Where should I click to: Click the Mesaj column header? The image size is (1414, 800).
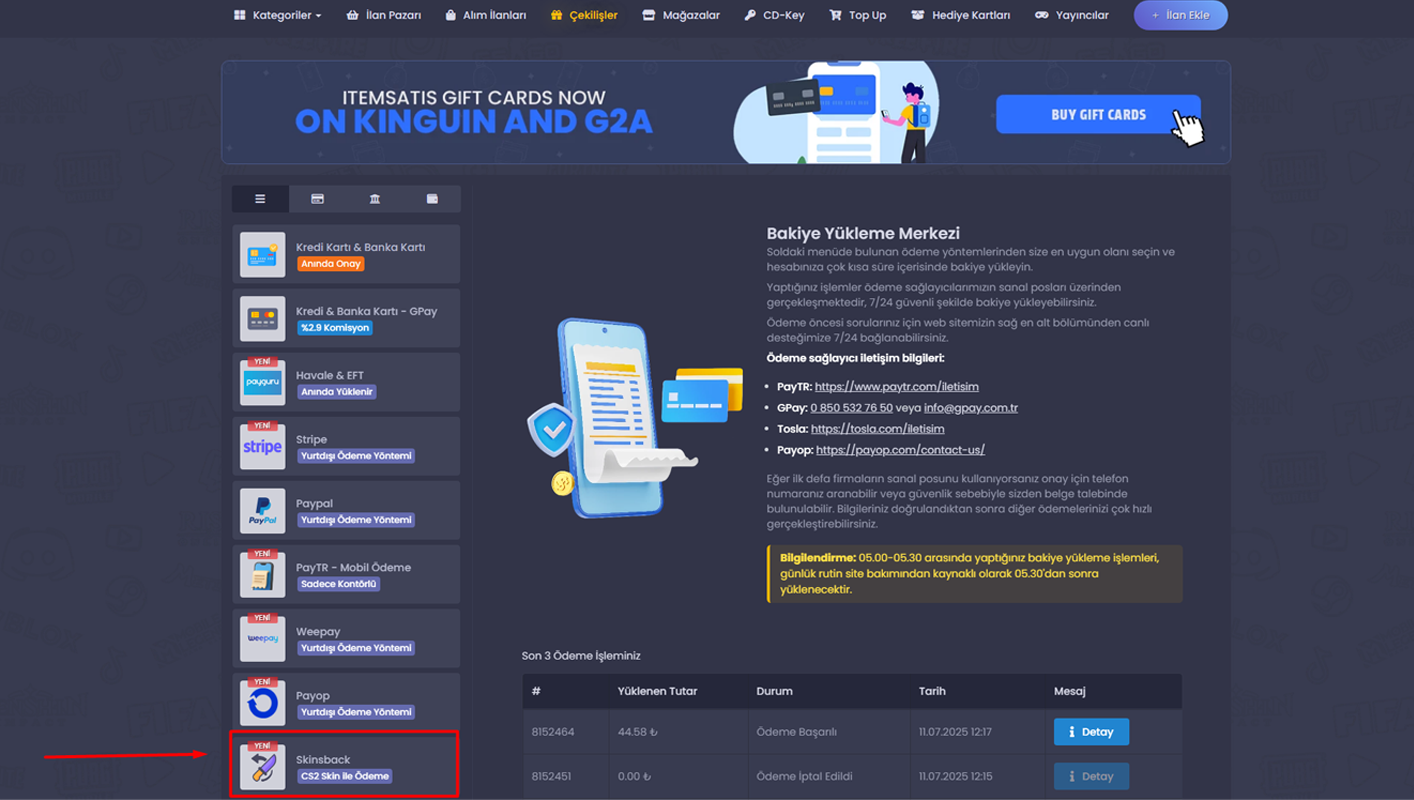coord(1070,691)
